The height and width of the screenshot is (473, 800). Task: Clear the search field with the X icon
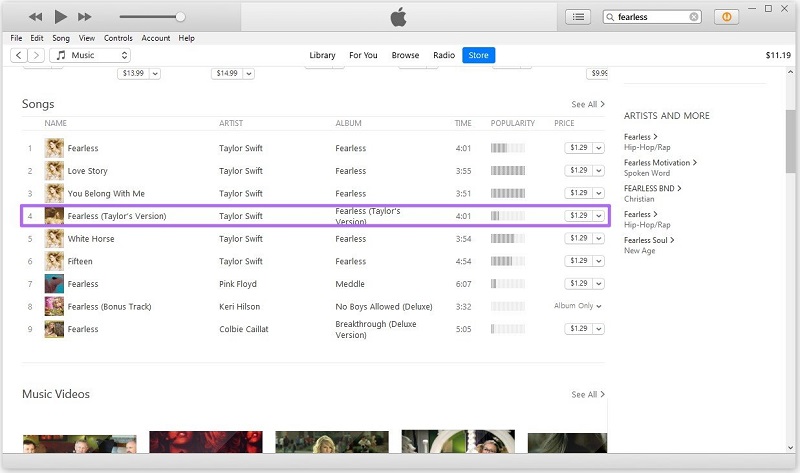click(694, 17)
